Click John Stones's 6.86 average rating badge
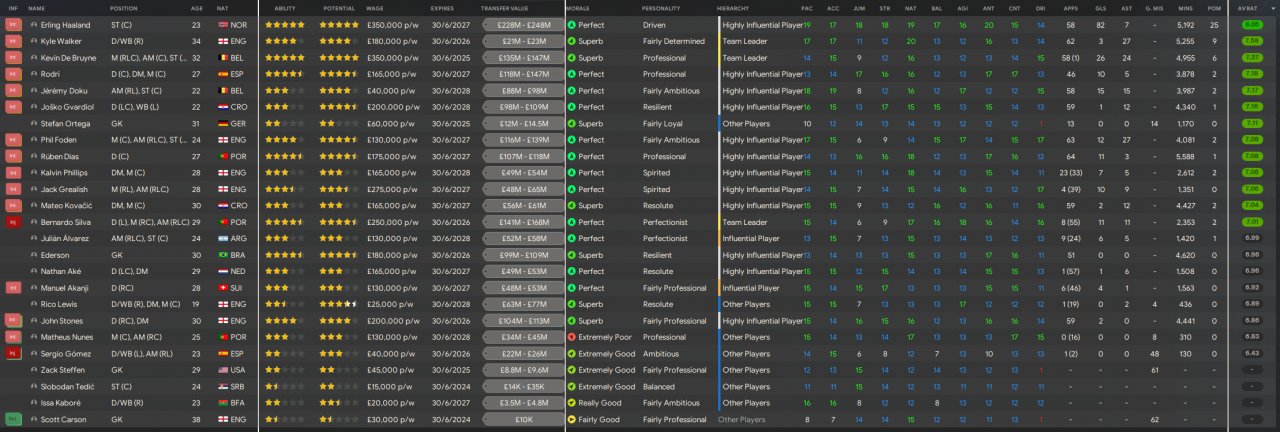 point(1250,321)
